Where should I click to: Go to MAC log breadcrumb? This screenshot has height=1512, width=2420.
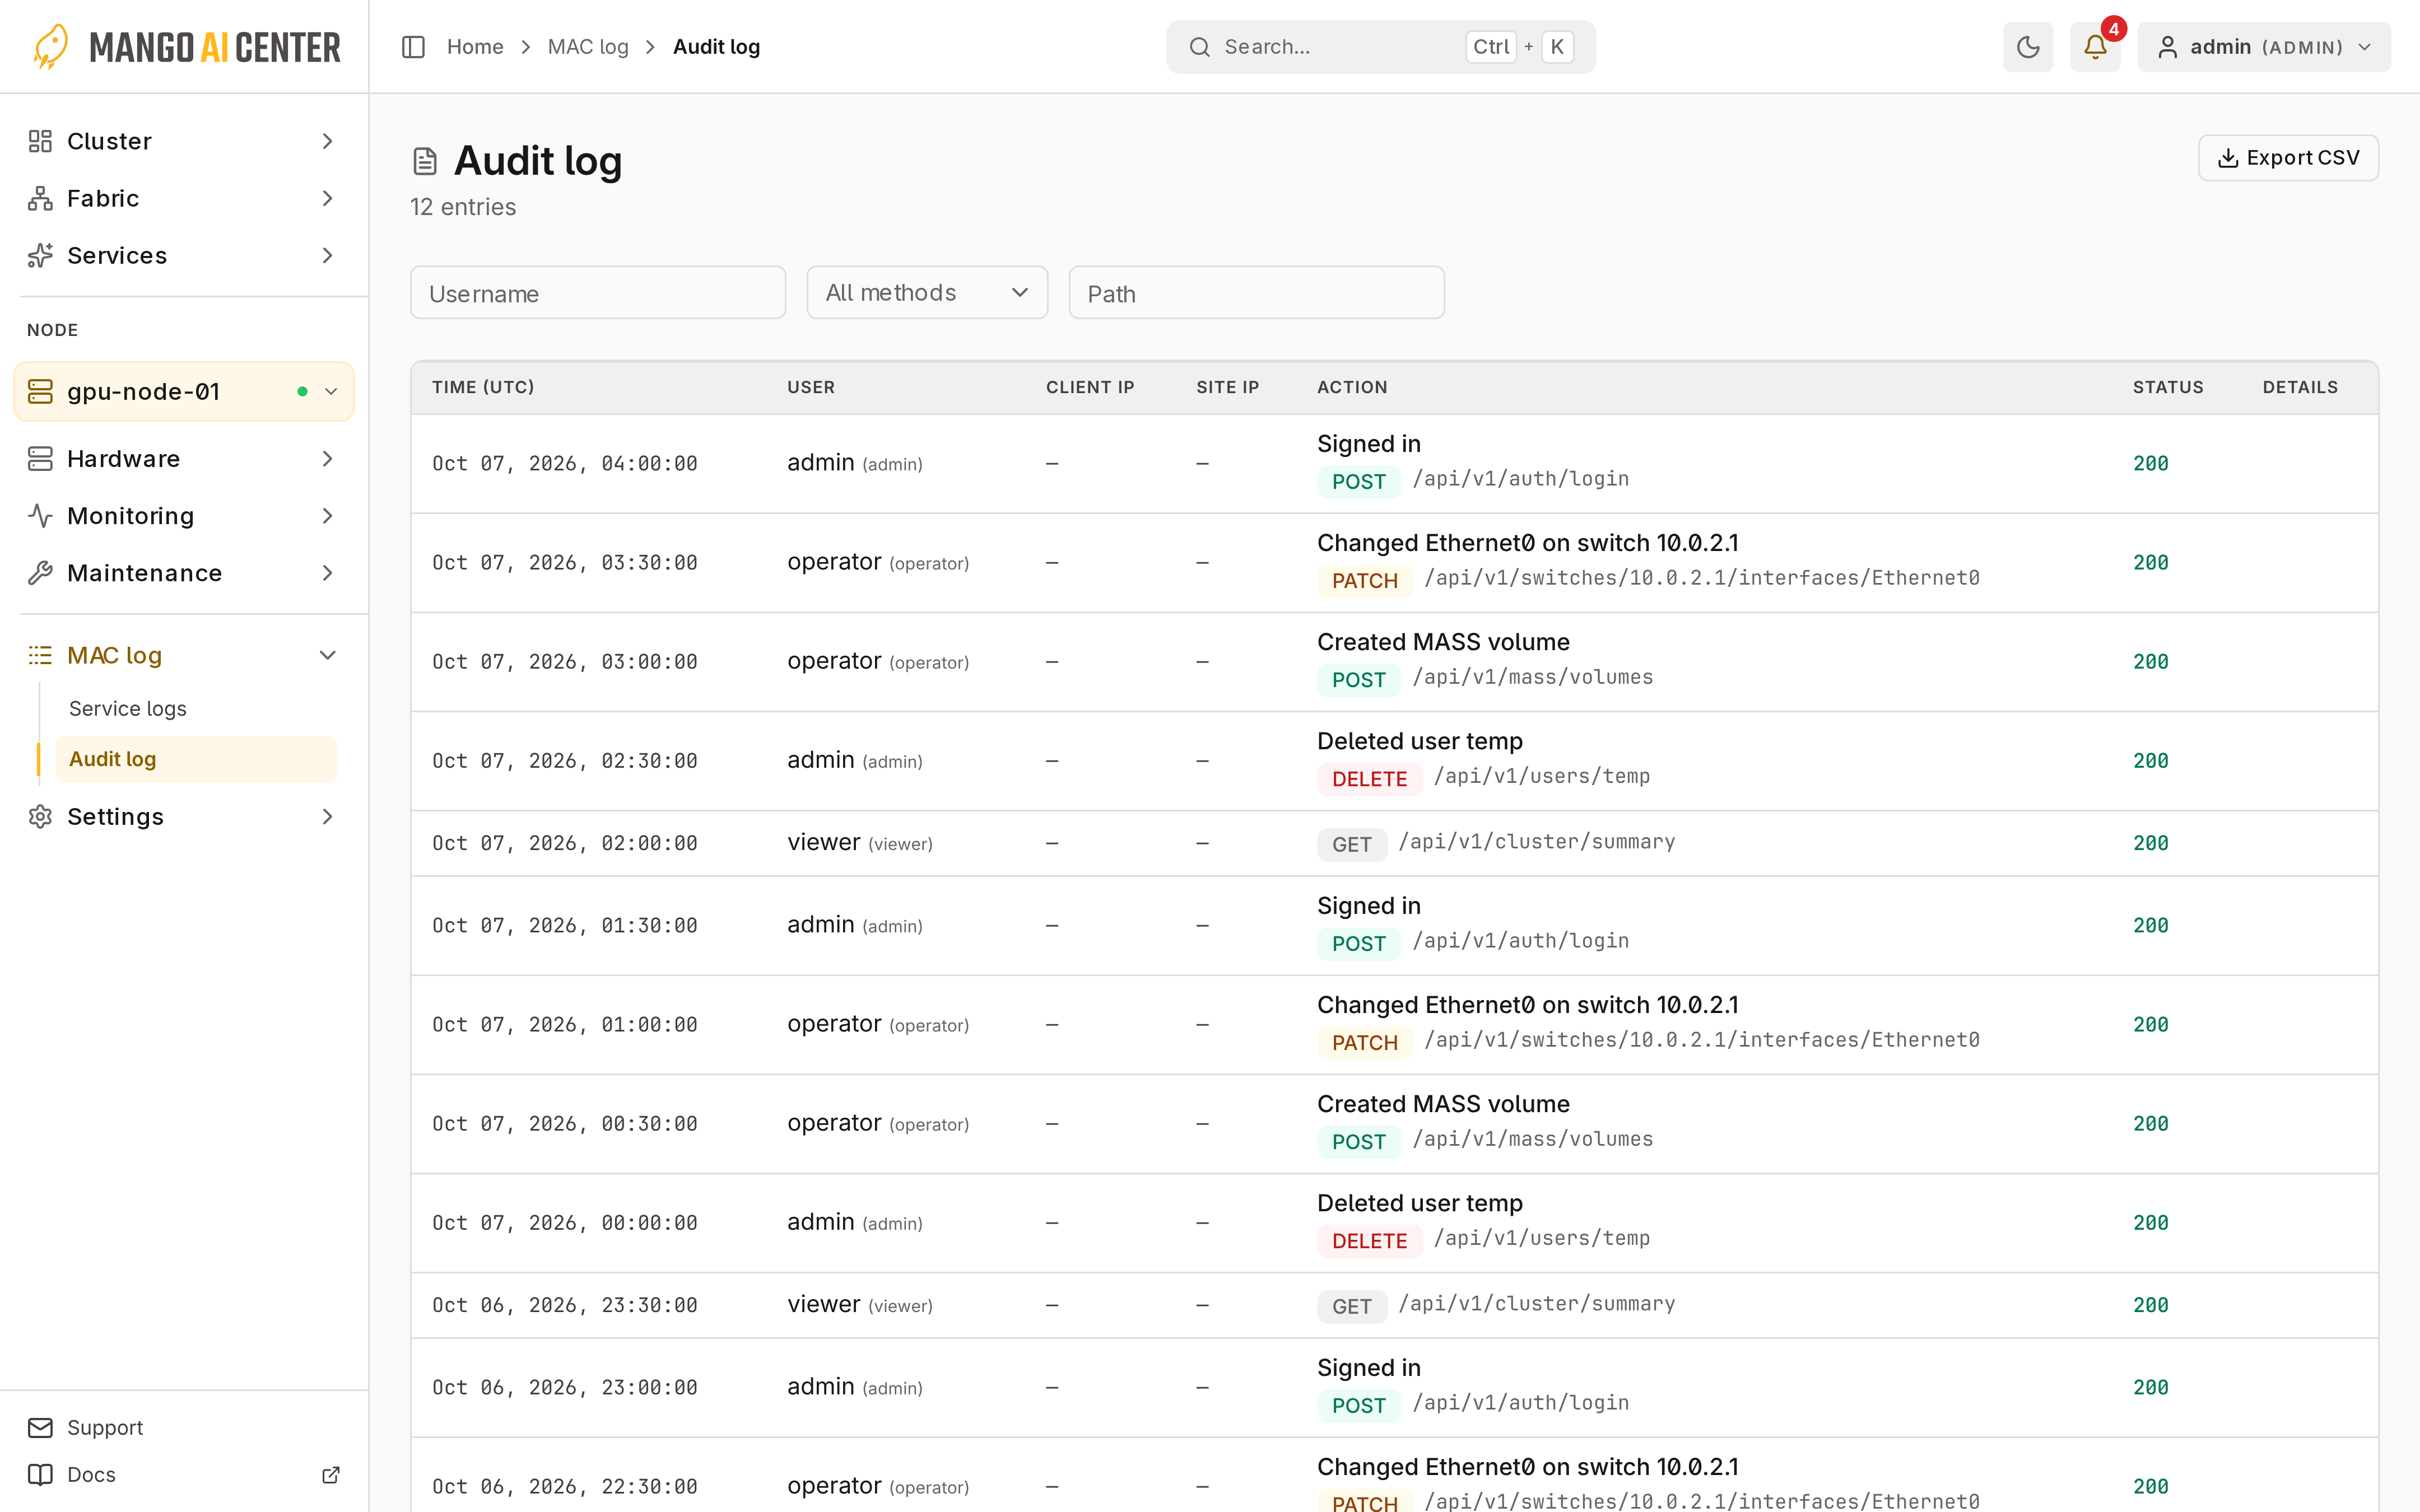[588, 47]
